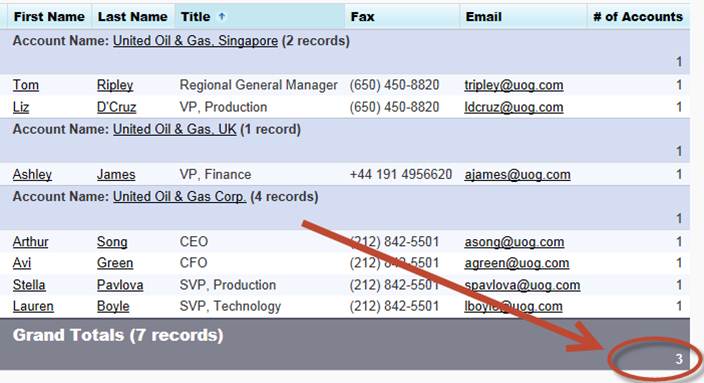Select the title SVP, Production
This screenshot has height=383, width=704.
click(x=228, y=285)
